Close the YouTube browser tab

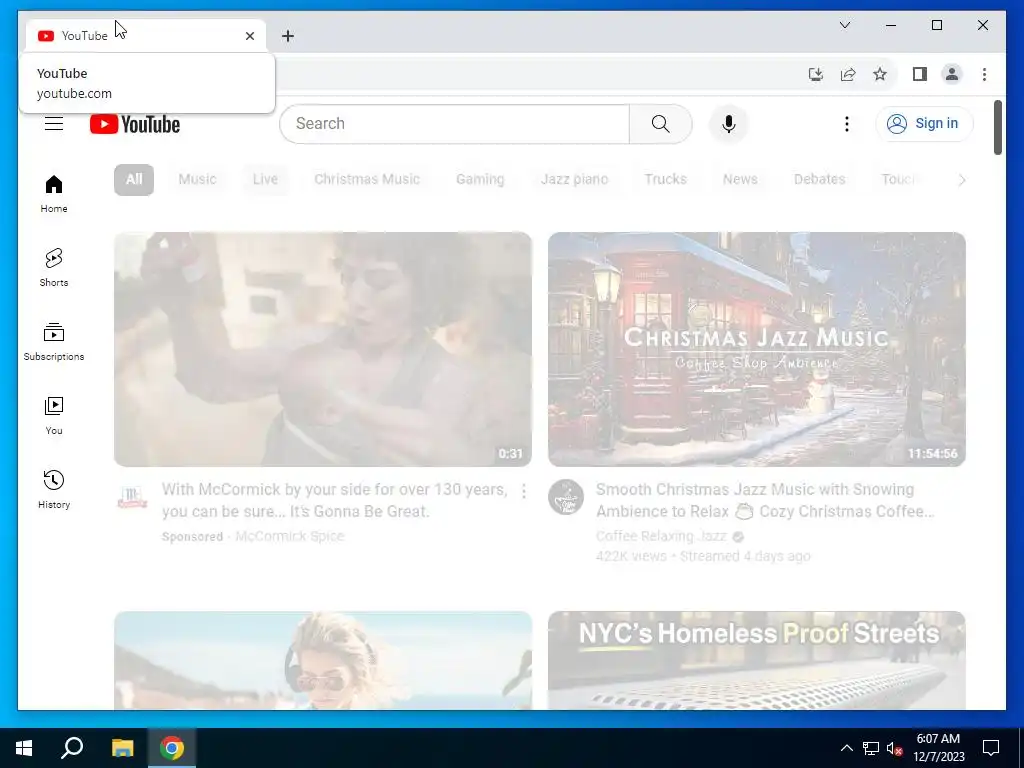(249, 36)
